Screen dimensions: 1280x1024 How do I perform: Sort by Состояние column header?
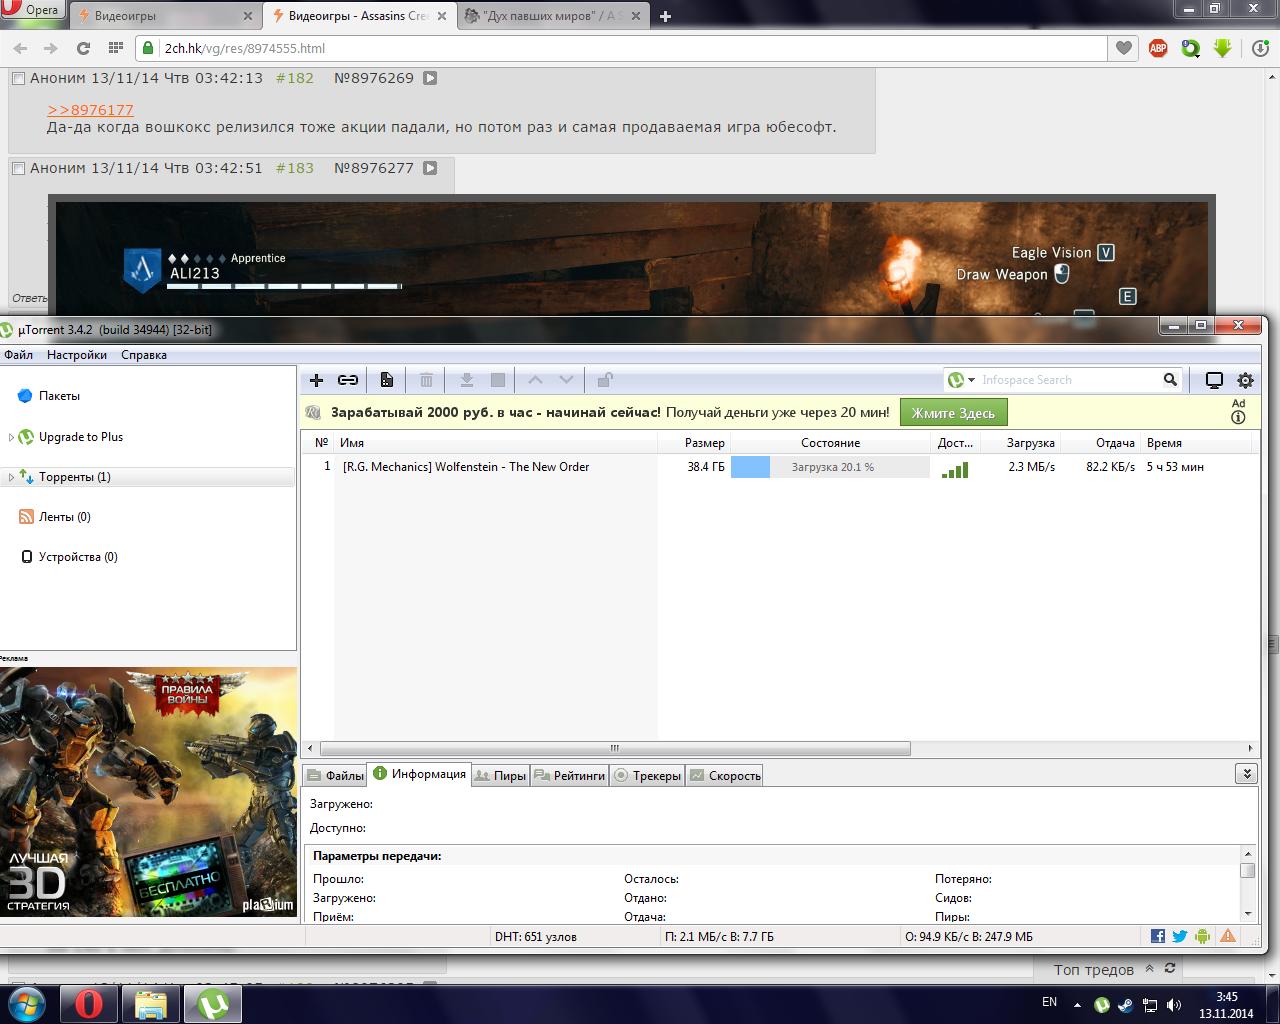[830, 443]
